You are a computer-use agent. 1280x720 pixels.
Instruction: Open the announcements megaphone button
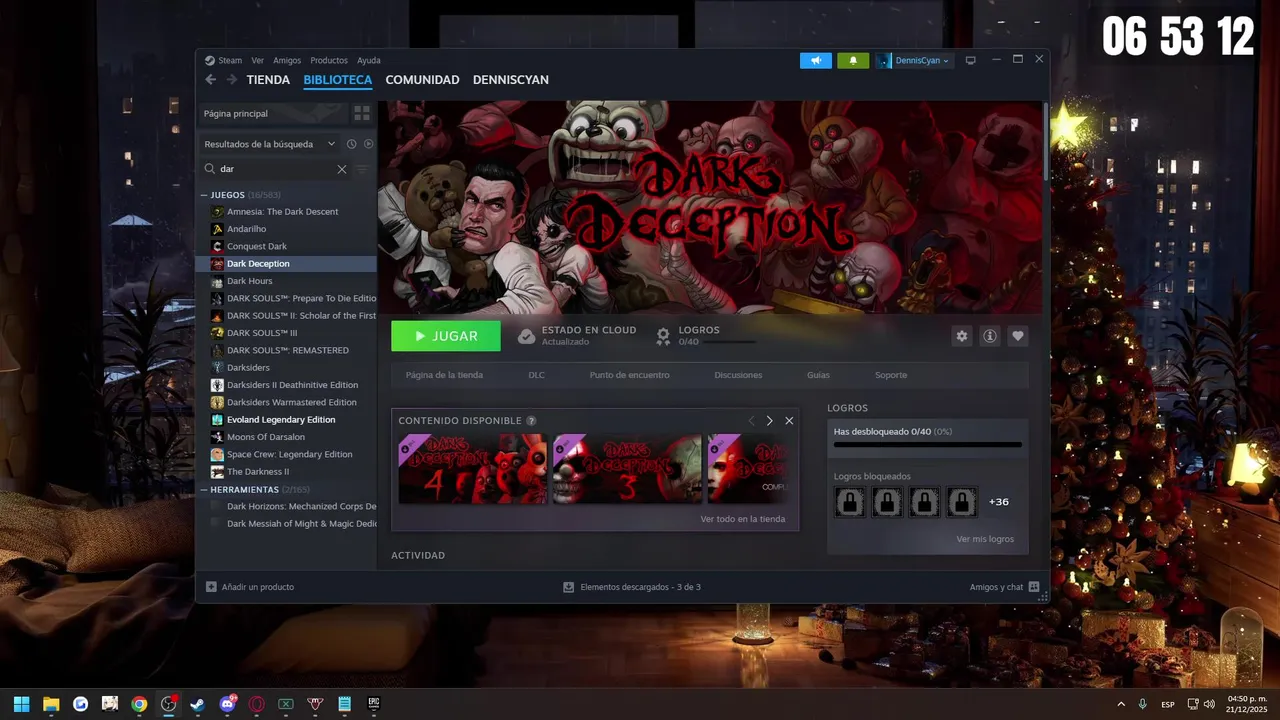pos(816,60)
